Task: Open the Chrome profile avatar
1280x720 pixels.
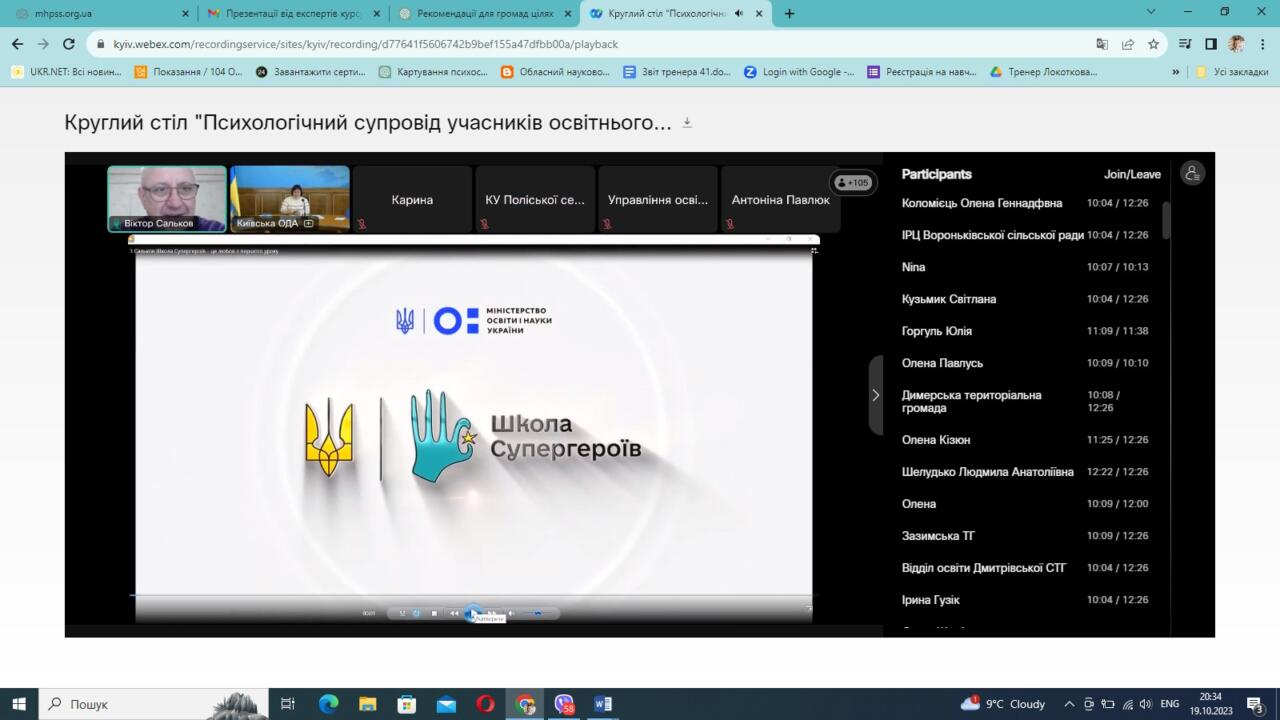Action: (1237, 44)
